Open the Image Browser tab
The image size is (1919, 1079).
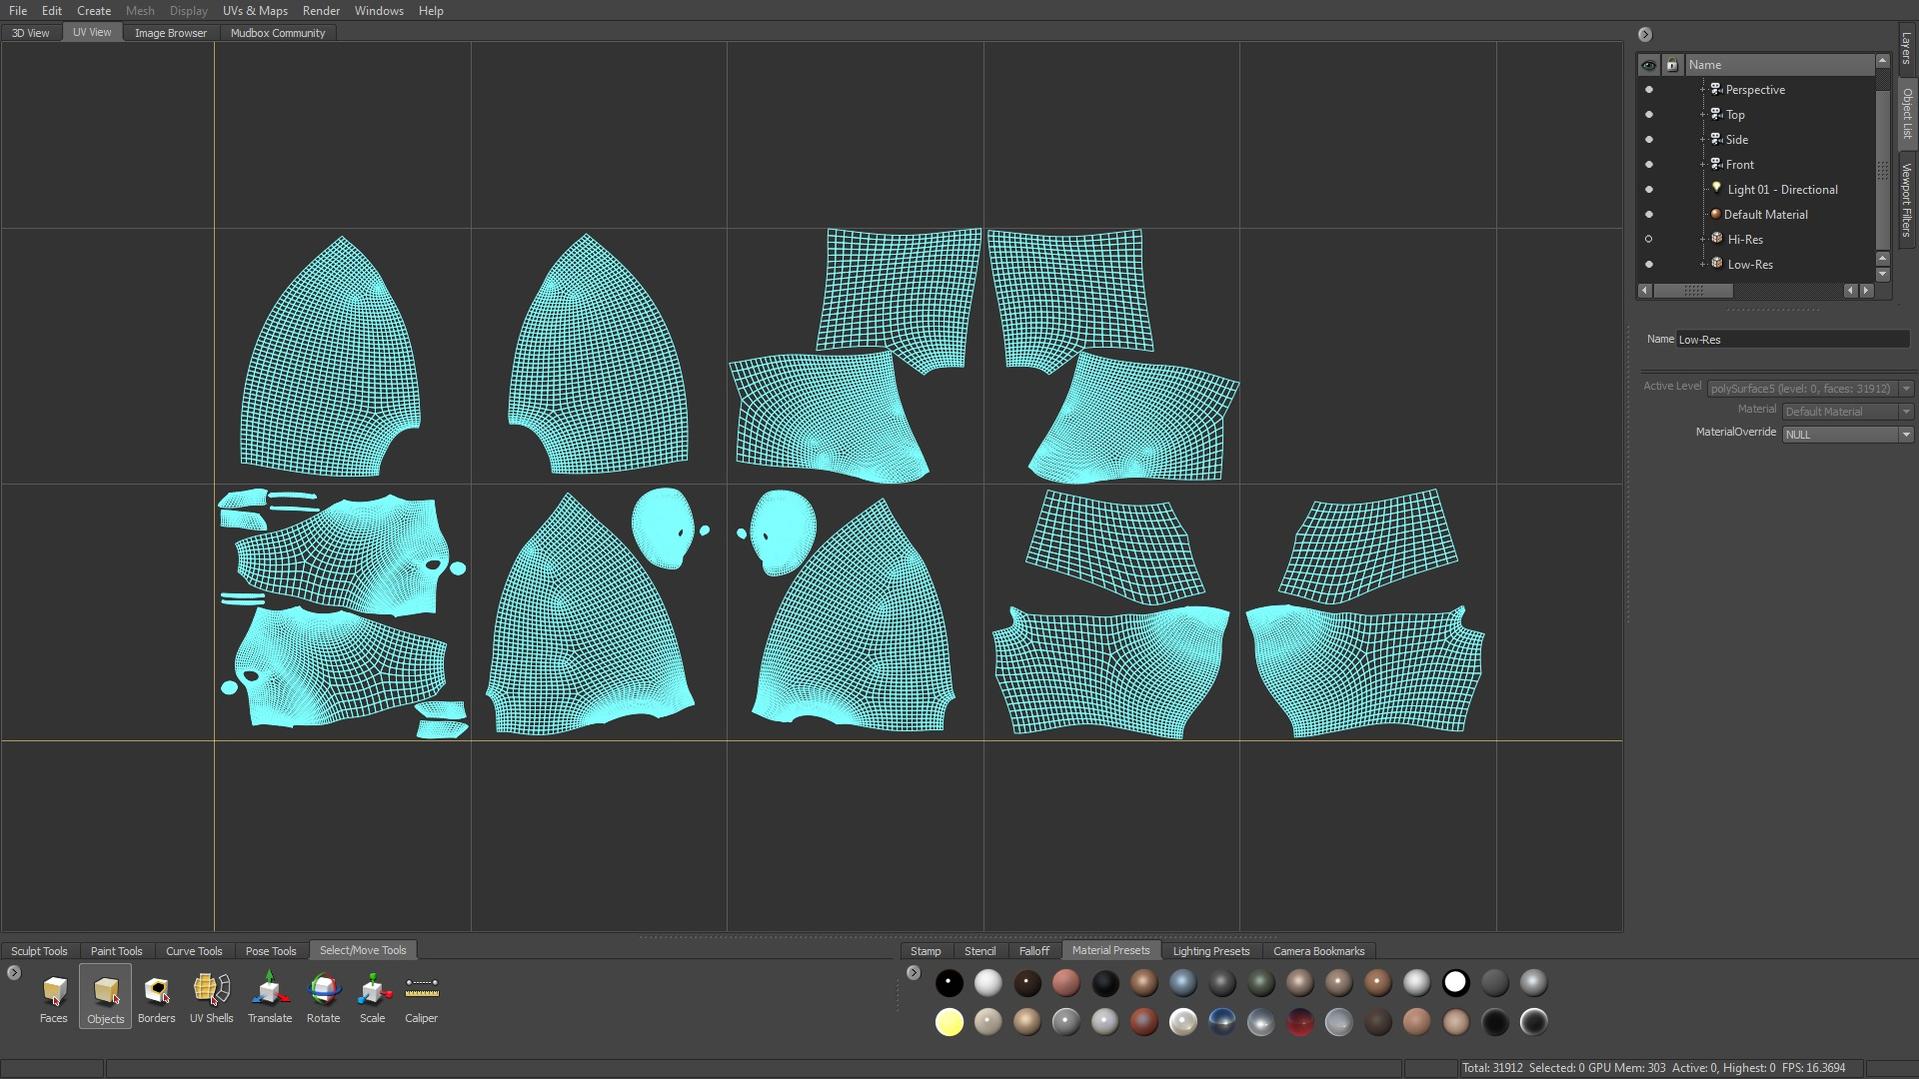click(x=171, y=32)
